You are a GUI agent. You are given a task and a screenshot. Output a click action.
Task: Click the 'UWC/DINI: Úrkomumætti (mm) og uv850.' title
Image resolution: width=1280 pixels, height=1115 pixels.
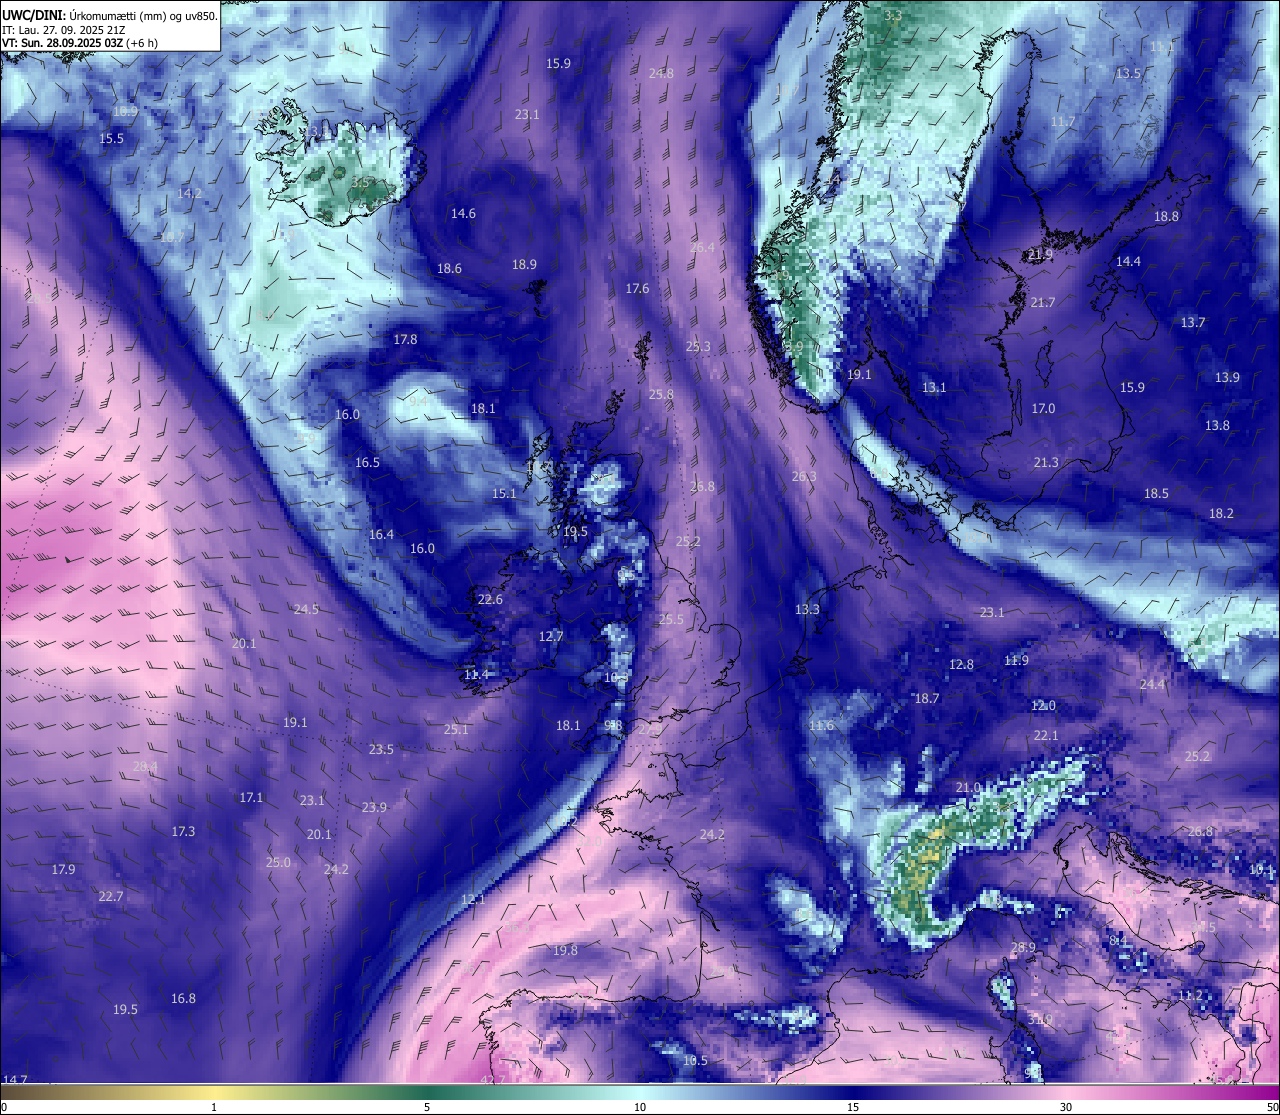109,15
